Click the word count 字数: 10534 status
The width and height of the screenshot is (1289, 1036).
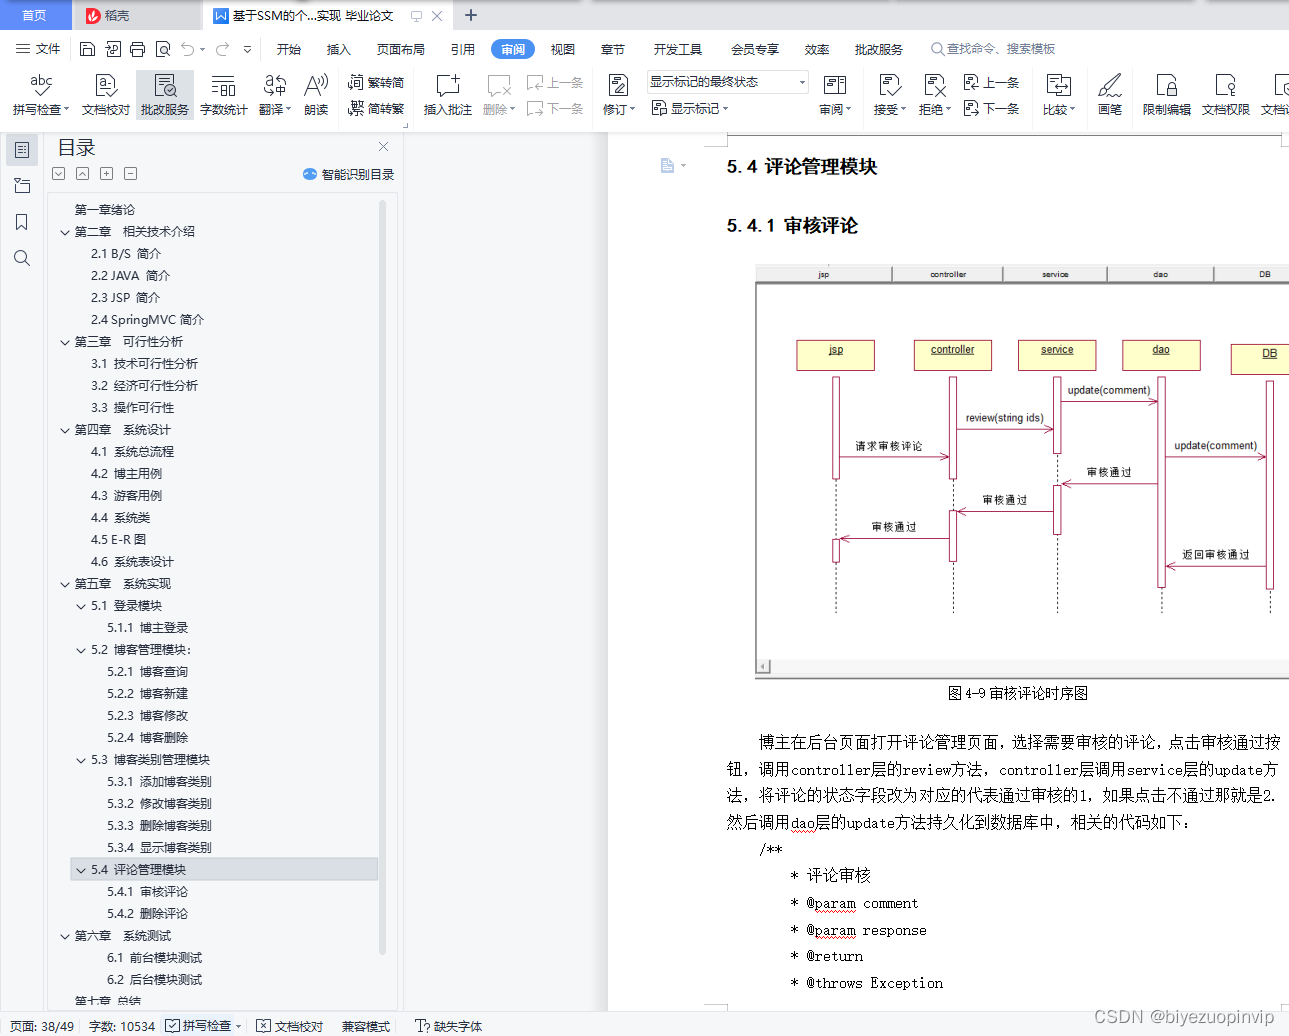[x=121, y=1026]
